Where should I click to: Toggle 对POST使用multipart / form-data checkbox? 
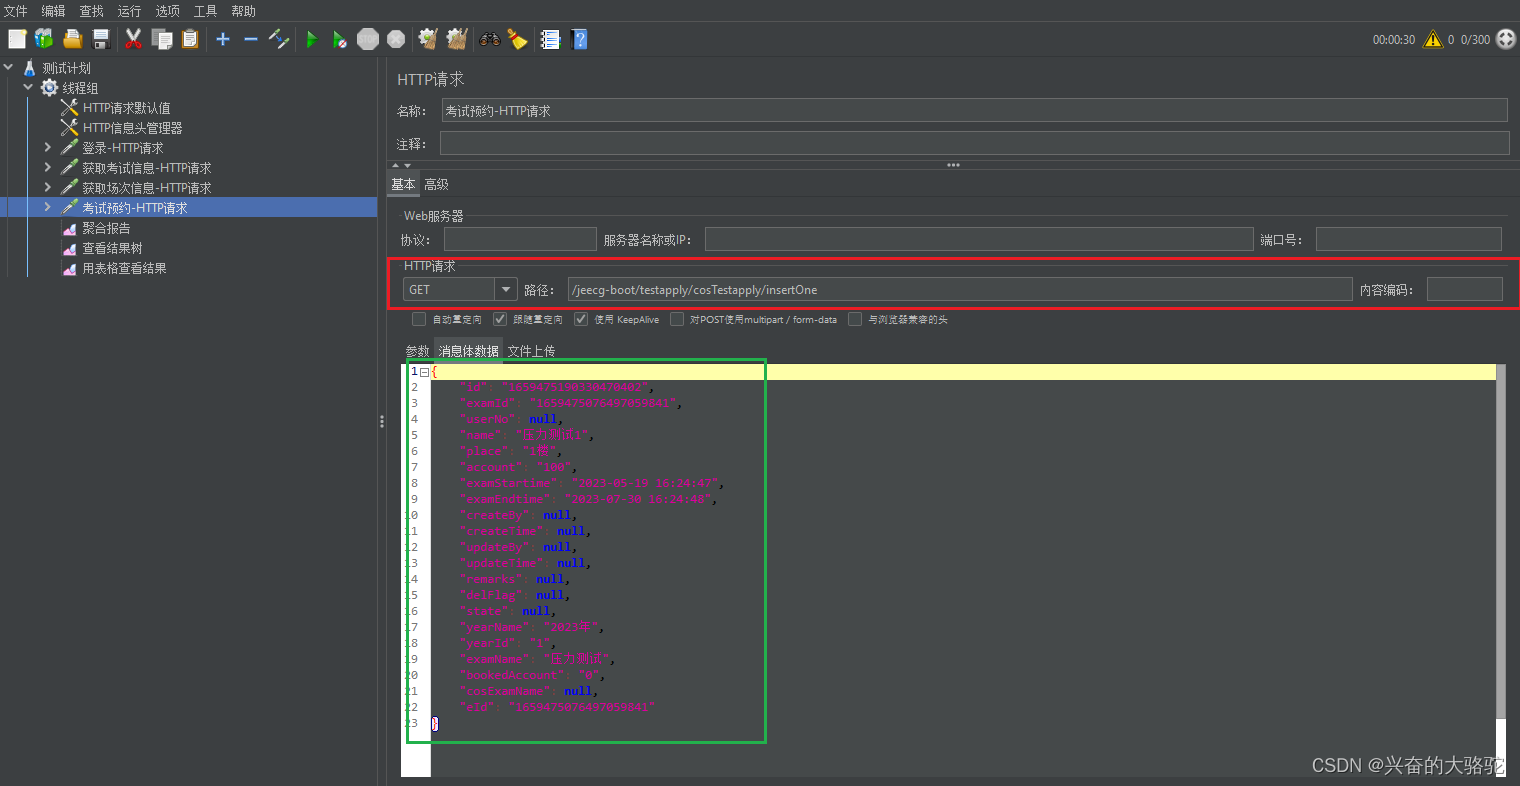677,319
